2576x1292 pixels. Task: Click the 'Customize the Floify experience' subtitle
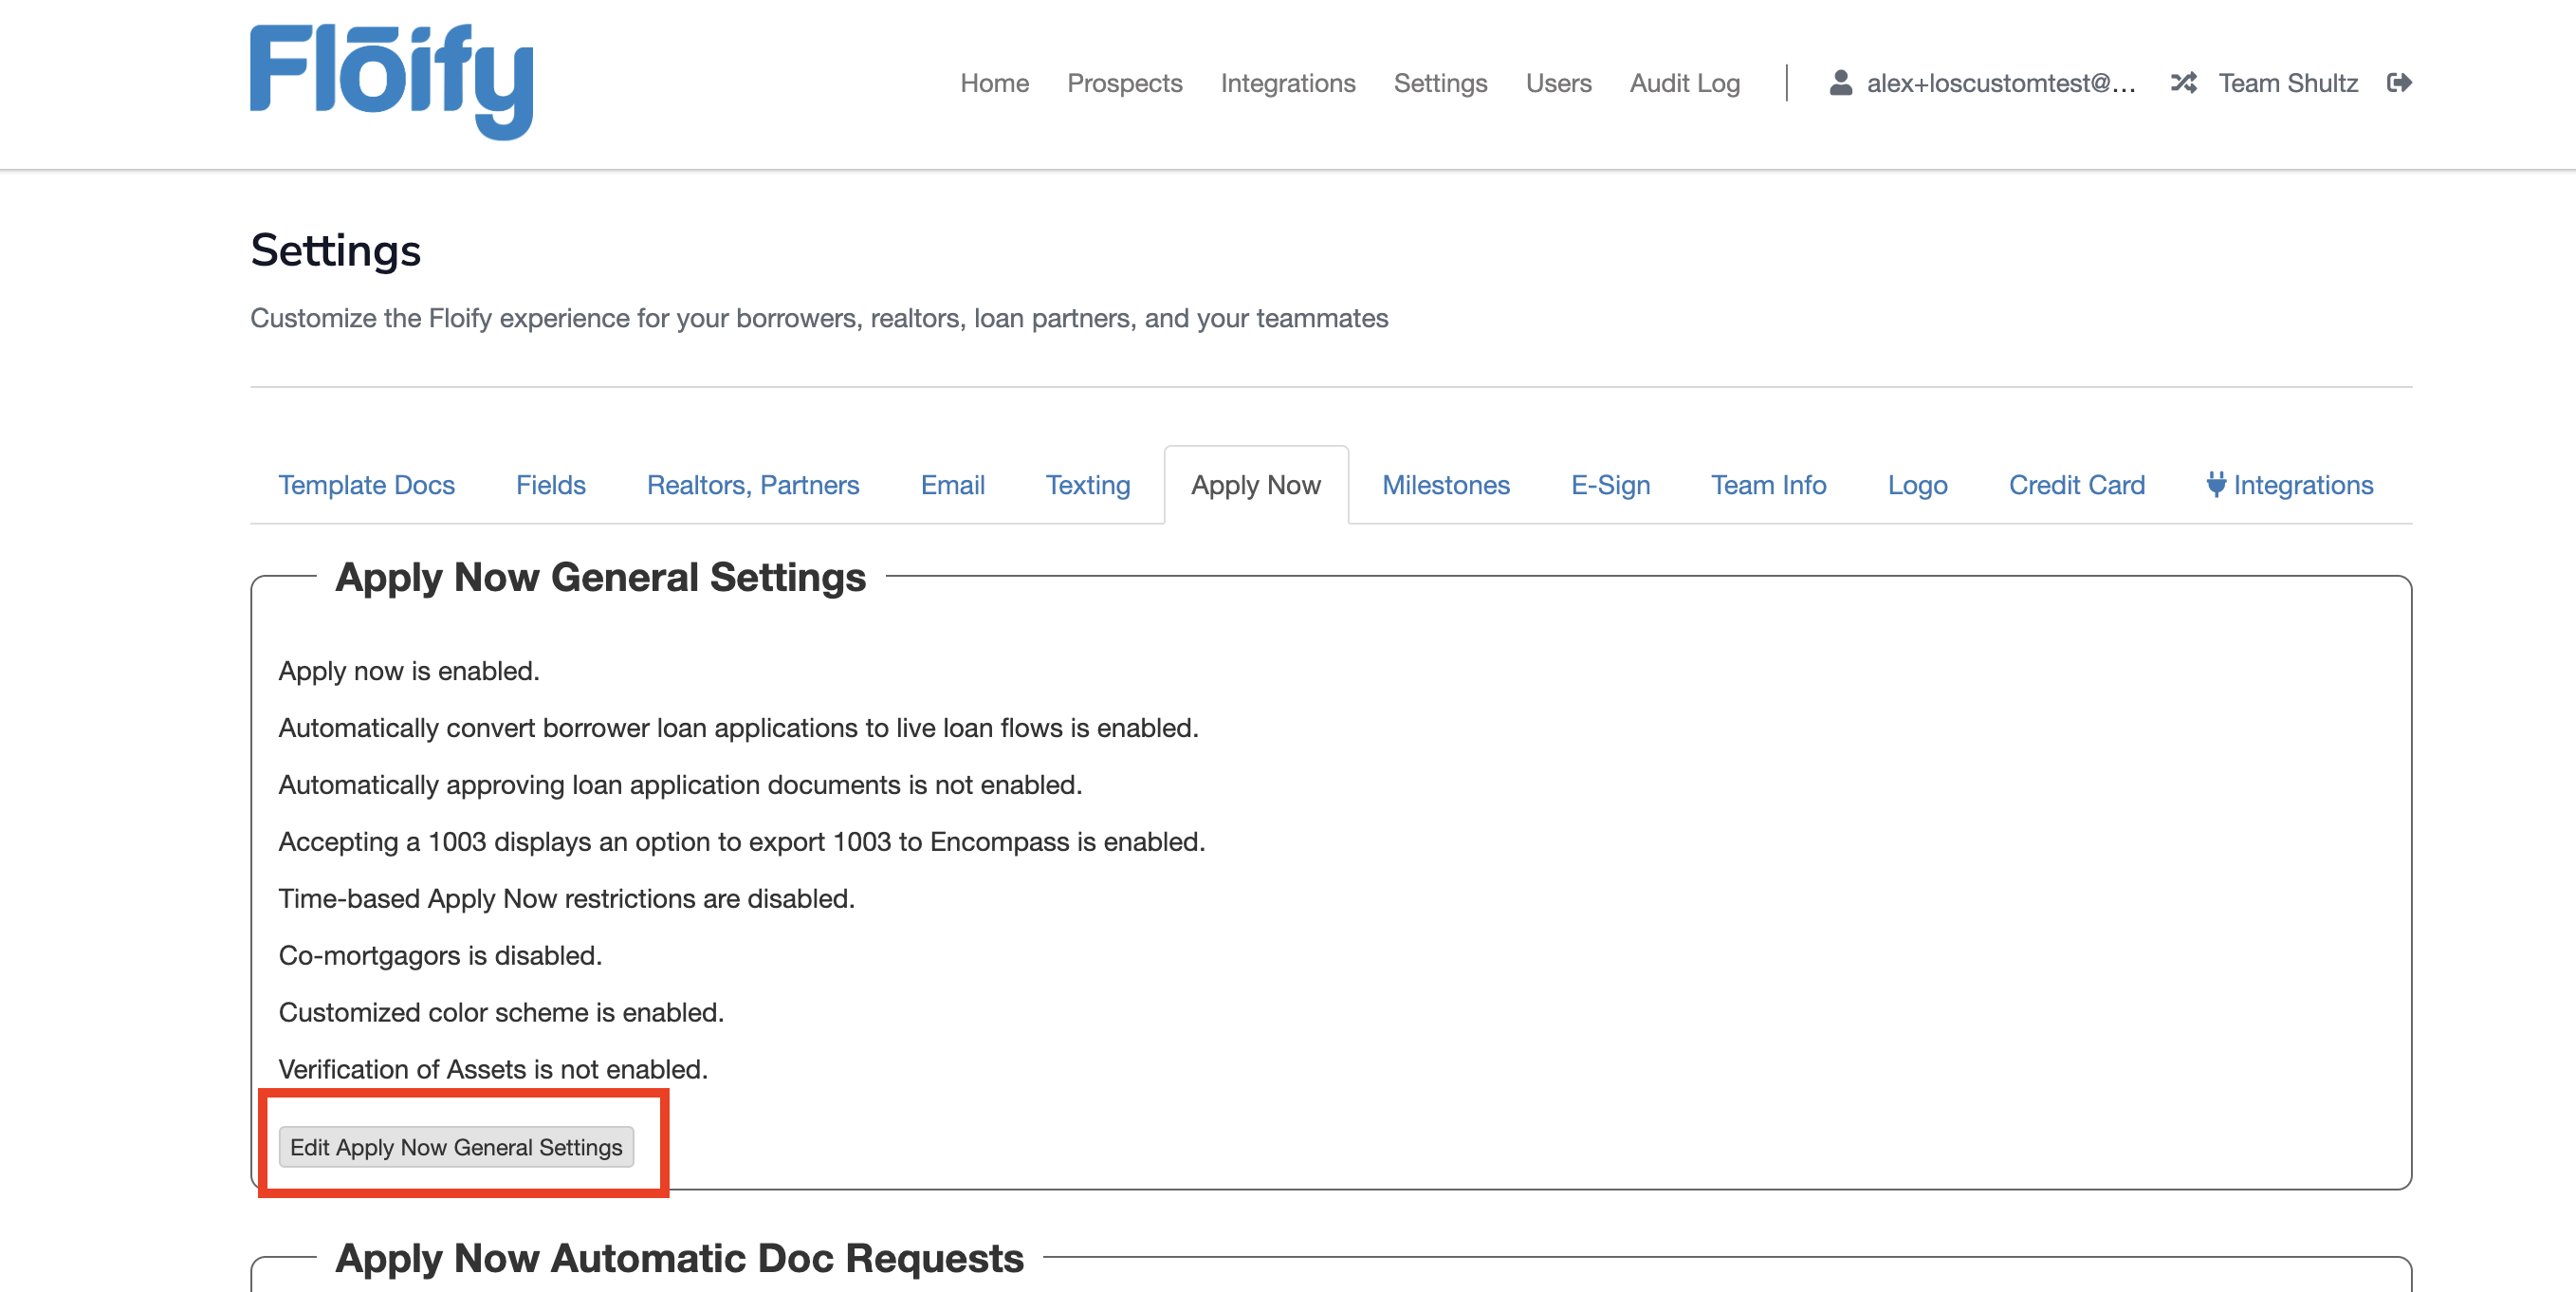point(819,318)
